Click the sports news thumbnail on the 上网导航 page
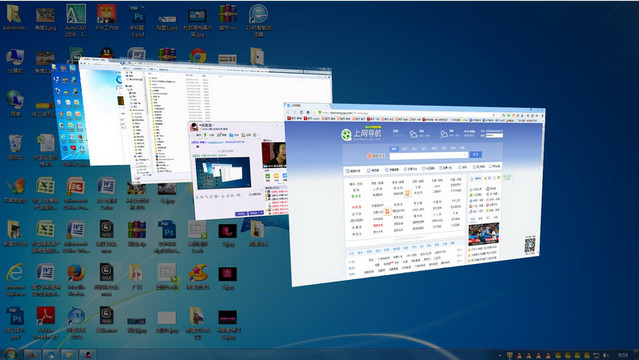 (x=483, y=233)
